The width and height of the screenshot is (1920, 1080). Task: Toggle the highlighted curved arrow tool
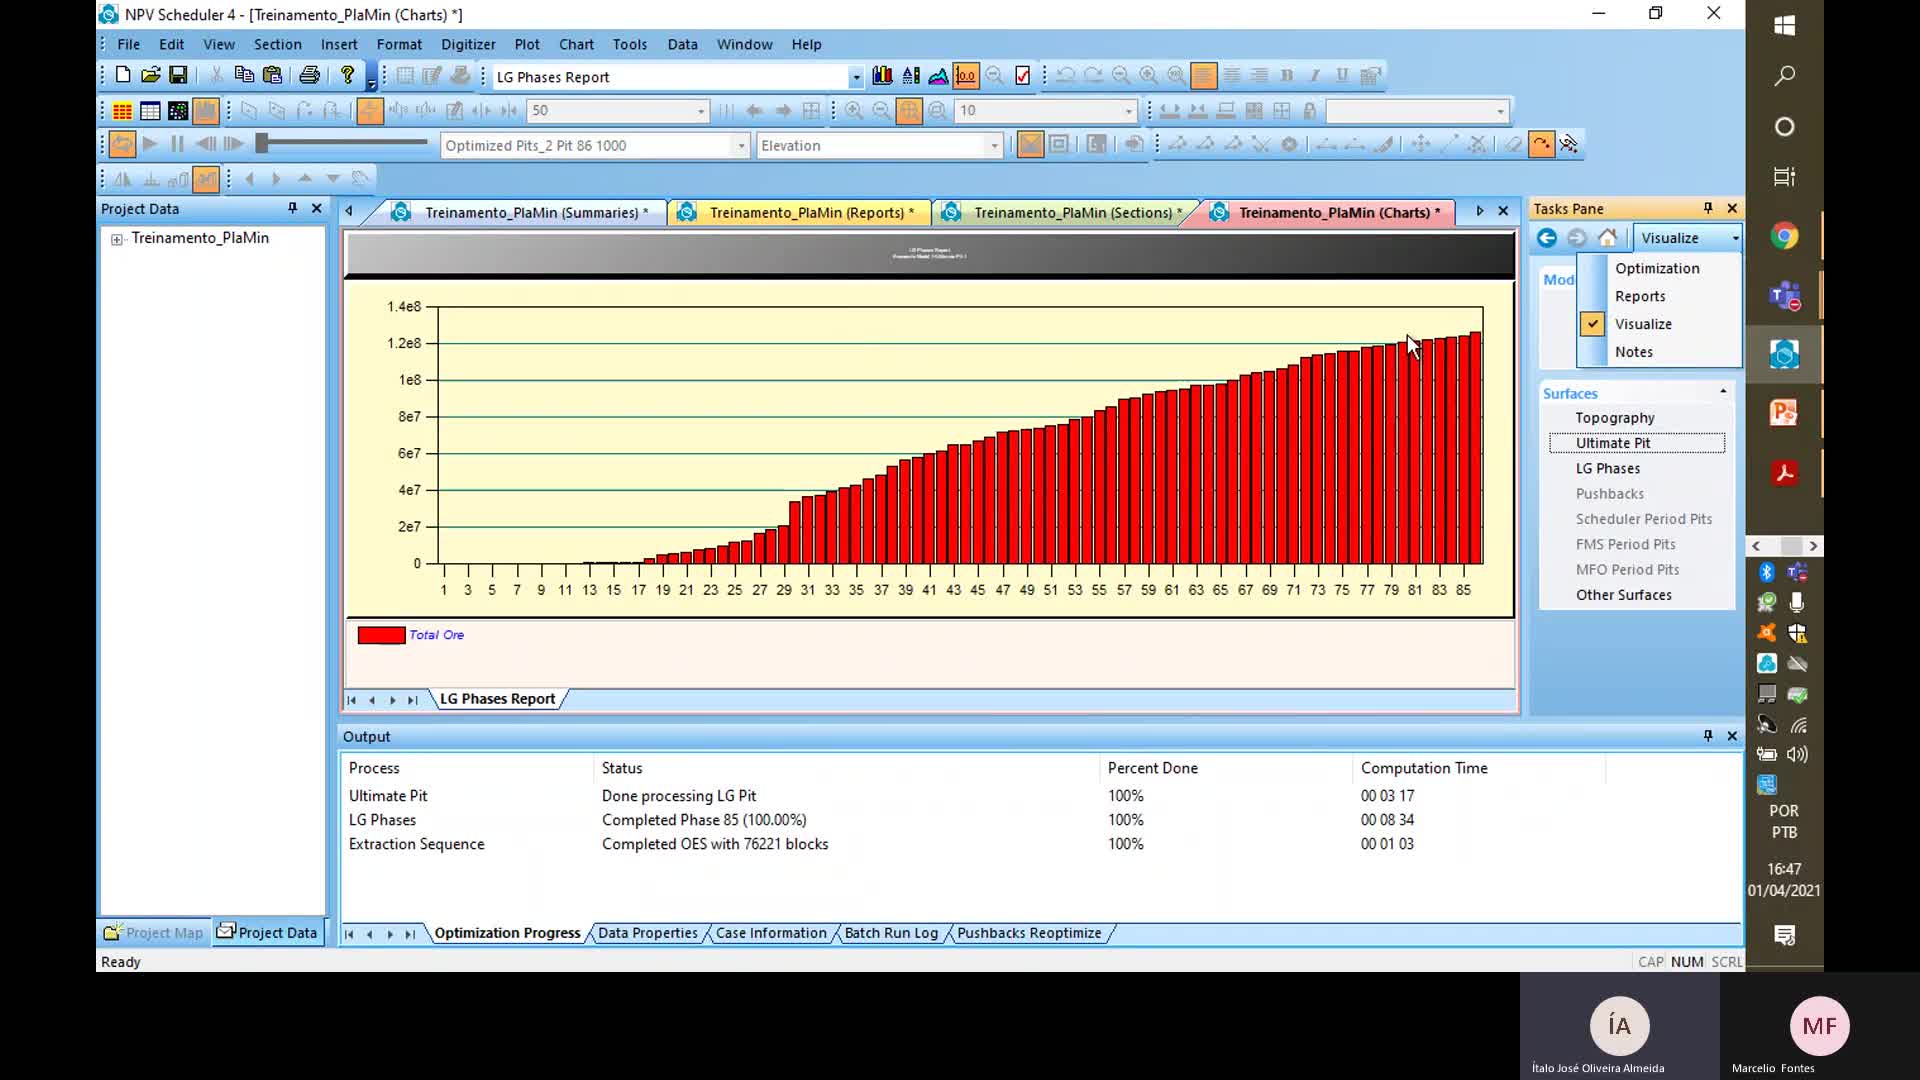(x=1541, y=144)
